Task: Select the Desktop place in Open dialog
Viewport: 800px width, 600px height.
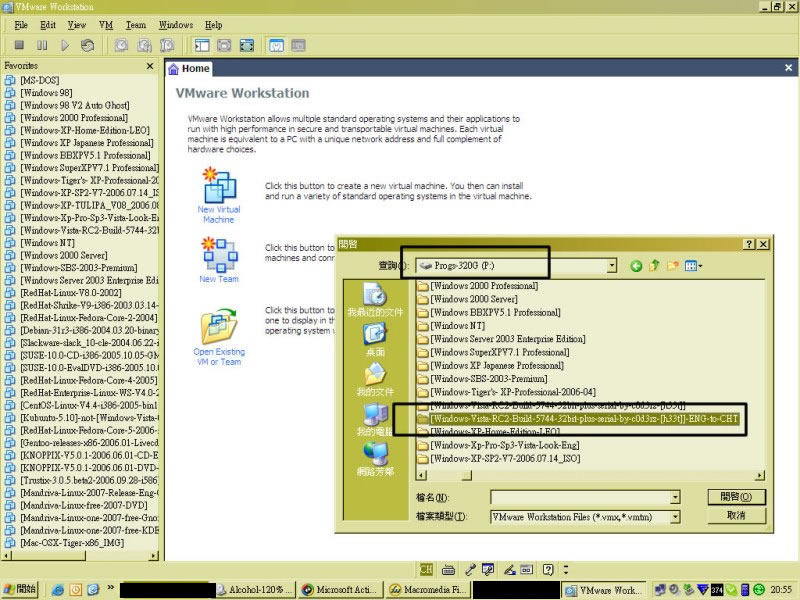Action: coord(375,340)
